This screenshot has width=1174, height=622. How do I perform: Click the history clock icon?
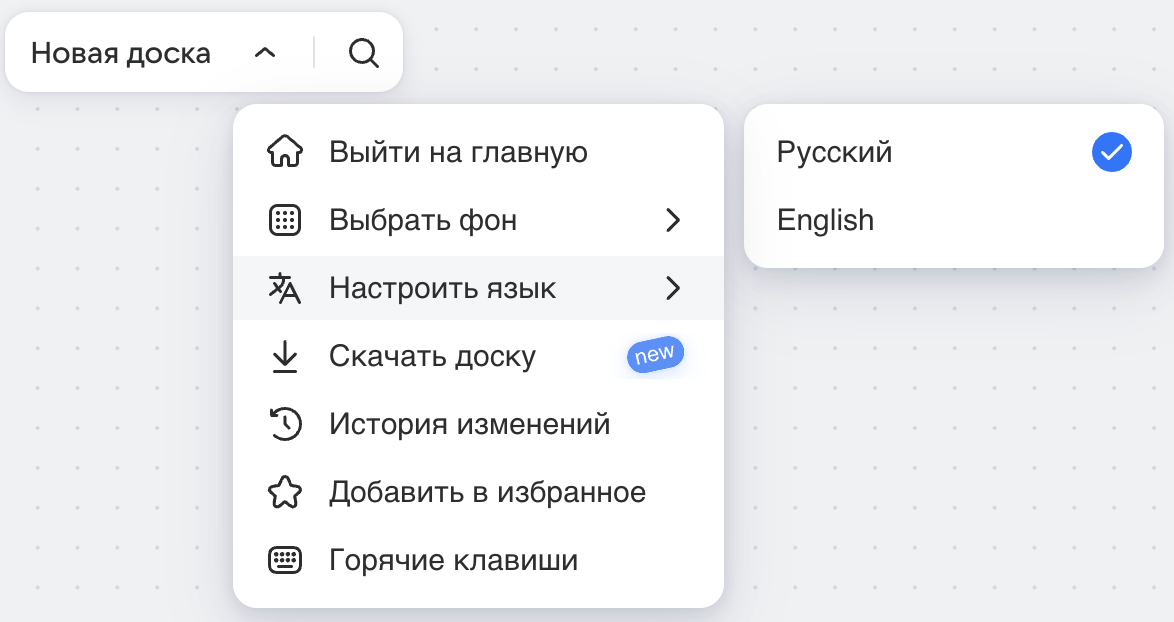(285, 424)
